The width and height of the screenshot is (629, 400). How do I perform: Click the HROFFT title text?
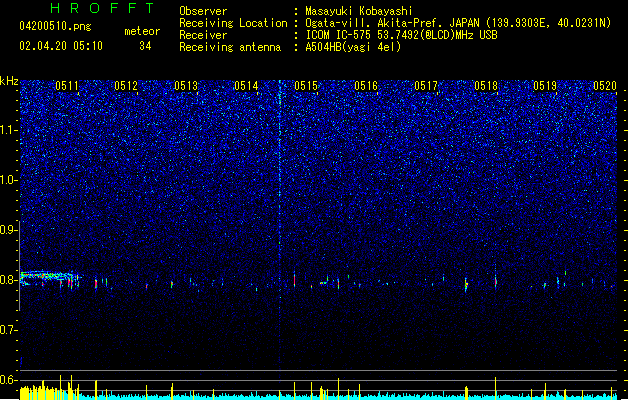(x=102, y=8)
